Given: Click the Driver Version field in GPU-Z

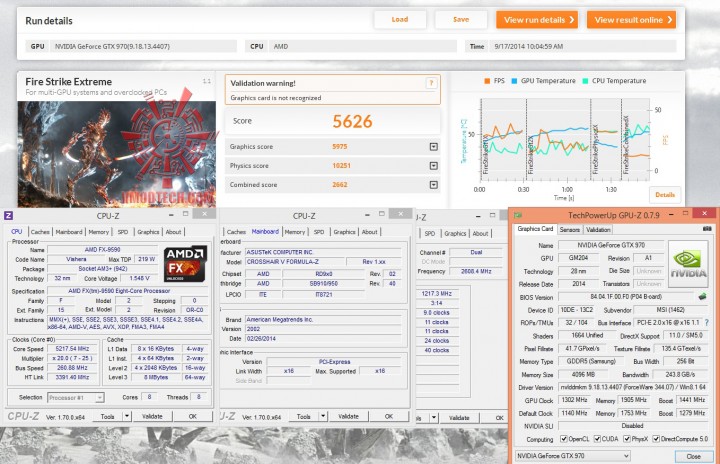Looking at the screenshot, I should point(634,387).
